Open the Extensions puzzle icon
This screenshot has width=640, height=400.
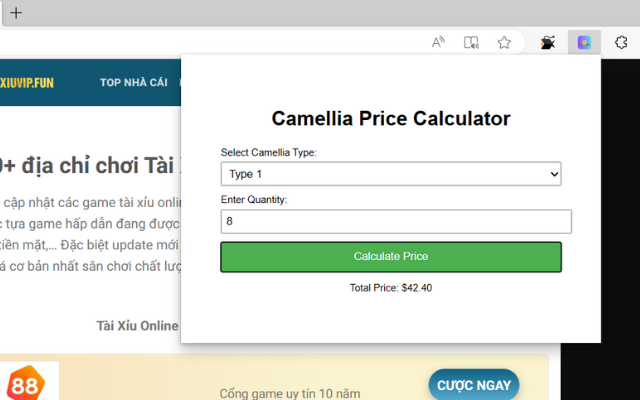tap(620, 42)
